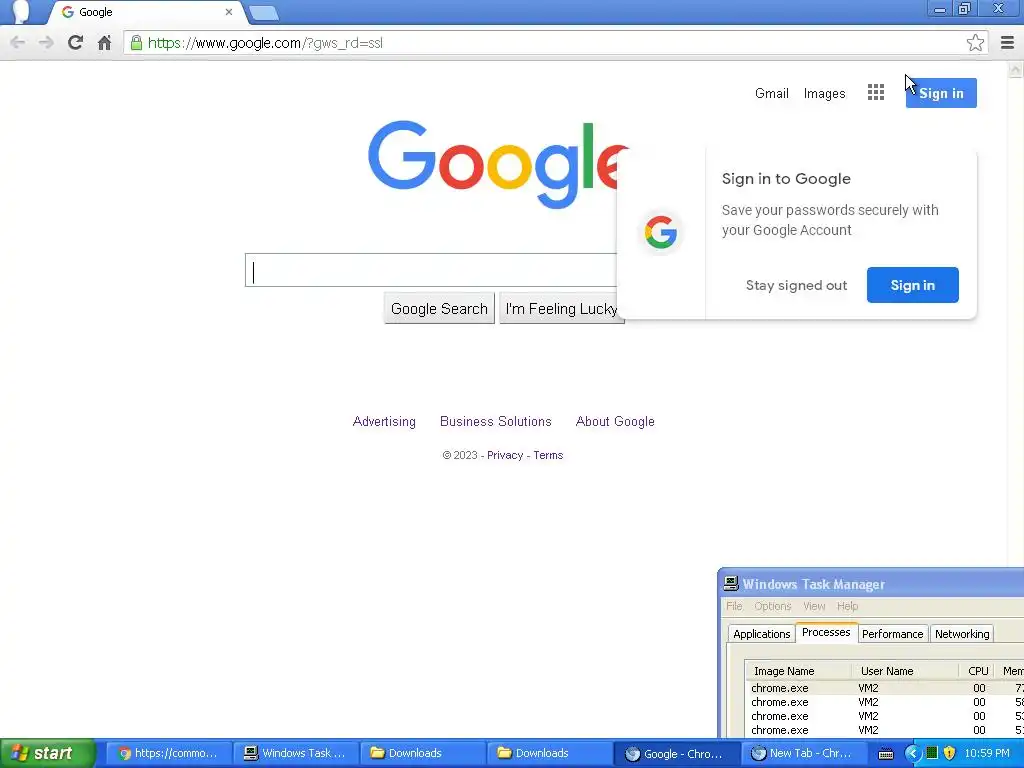1024x768 pixels.
Task: Switch to Task Manager Applications tab
Action: point(761,633)
